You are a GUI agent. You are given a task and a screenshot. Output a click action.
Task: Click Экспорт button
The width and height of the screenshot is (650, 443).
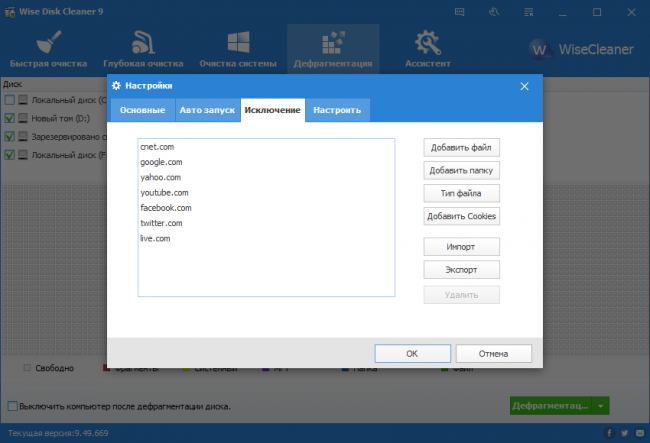(x=461, y=270)
